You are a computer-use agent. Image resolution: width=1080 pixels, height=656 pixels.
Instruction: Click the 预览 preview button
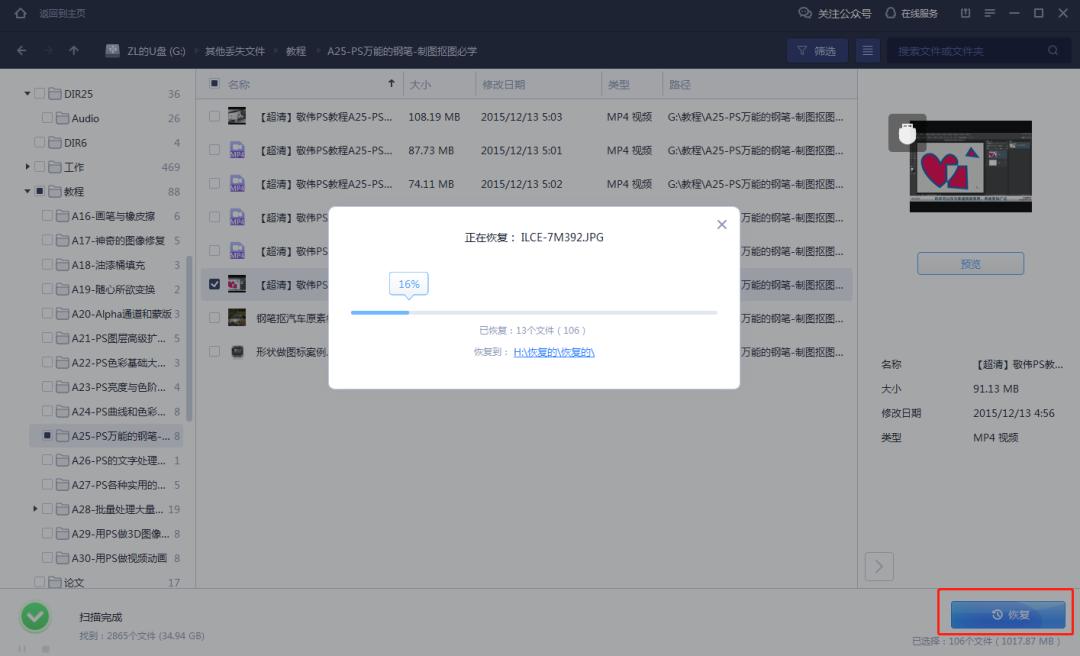click(970, 264)
